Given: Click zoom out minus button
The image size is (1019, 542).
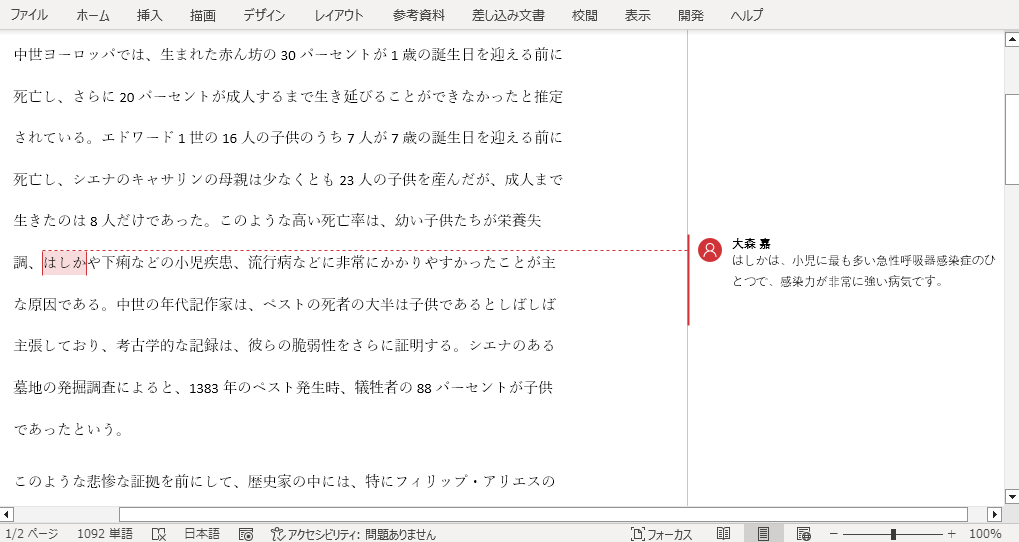Looking at the screenshot, I should [834, 534].
